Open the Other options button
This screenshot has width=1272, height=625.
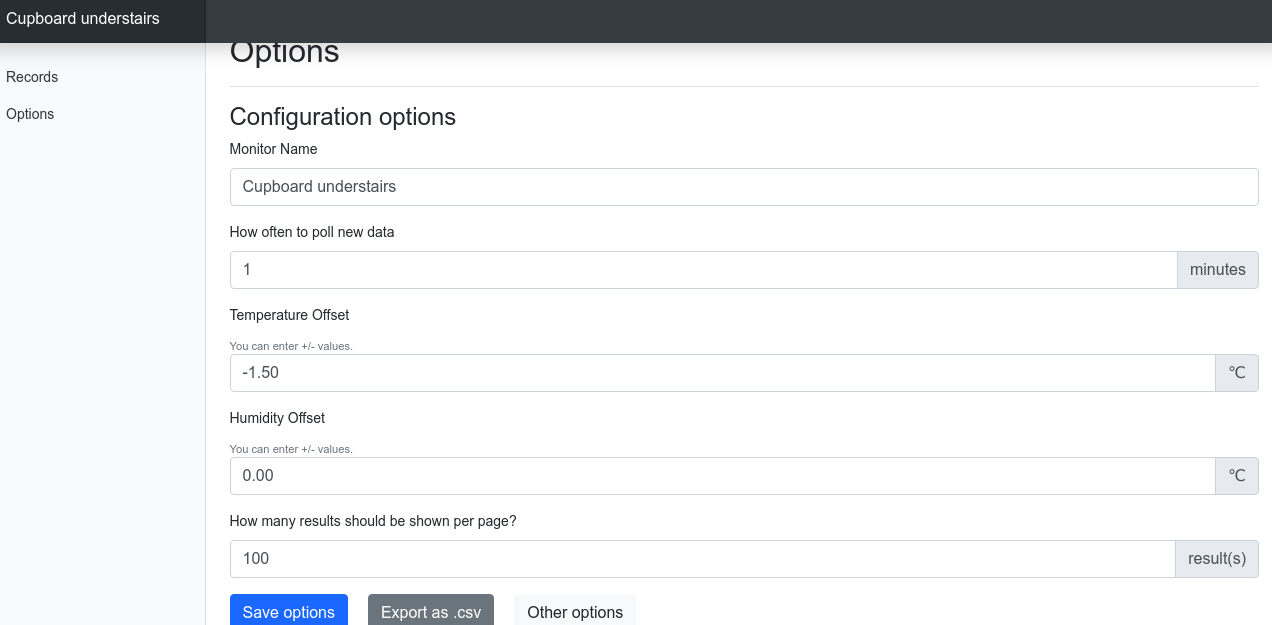[574, 612]
